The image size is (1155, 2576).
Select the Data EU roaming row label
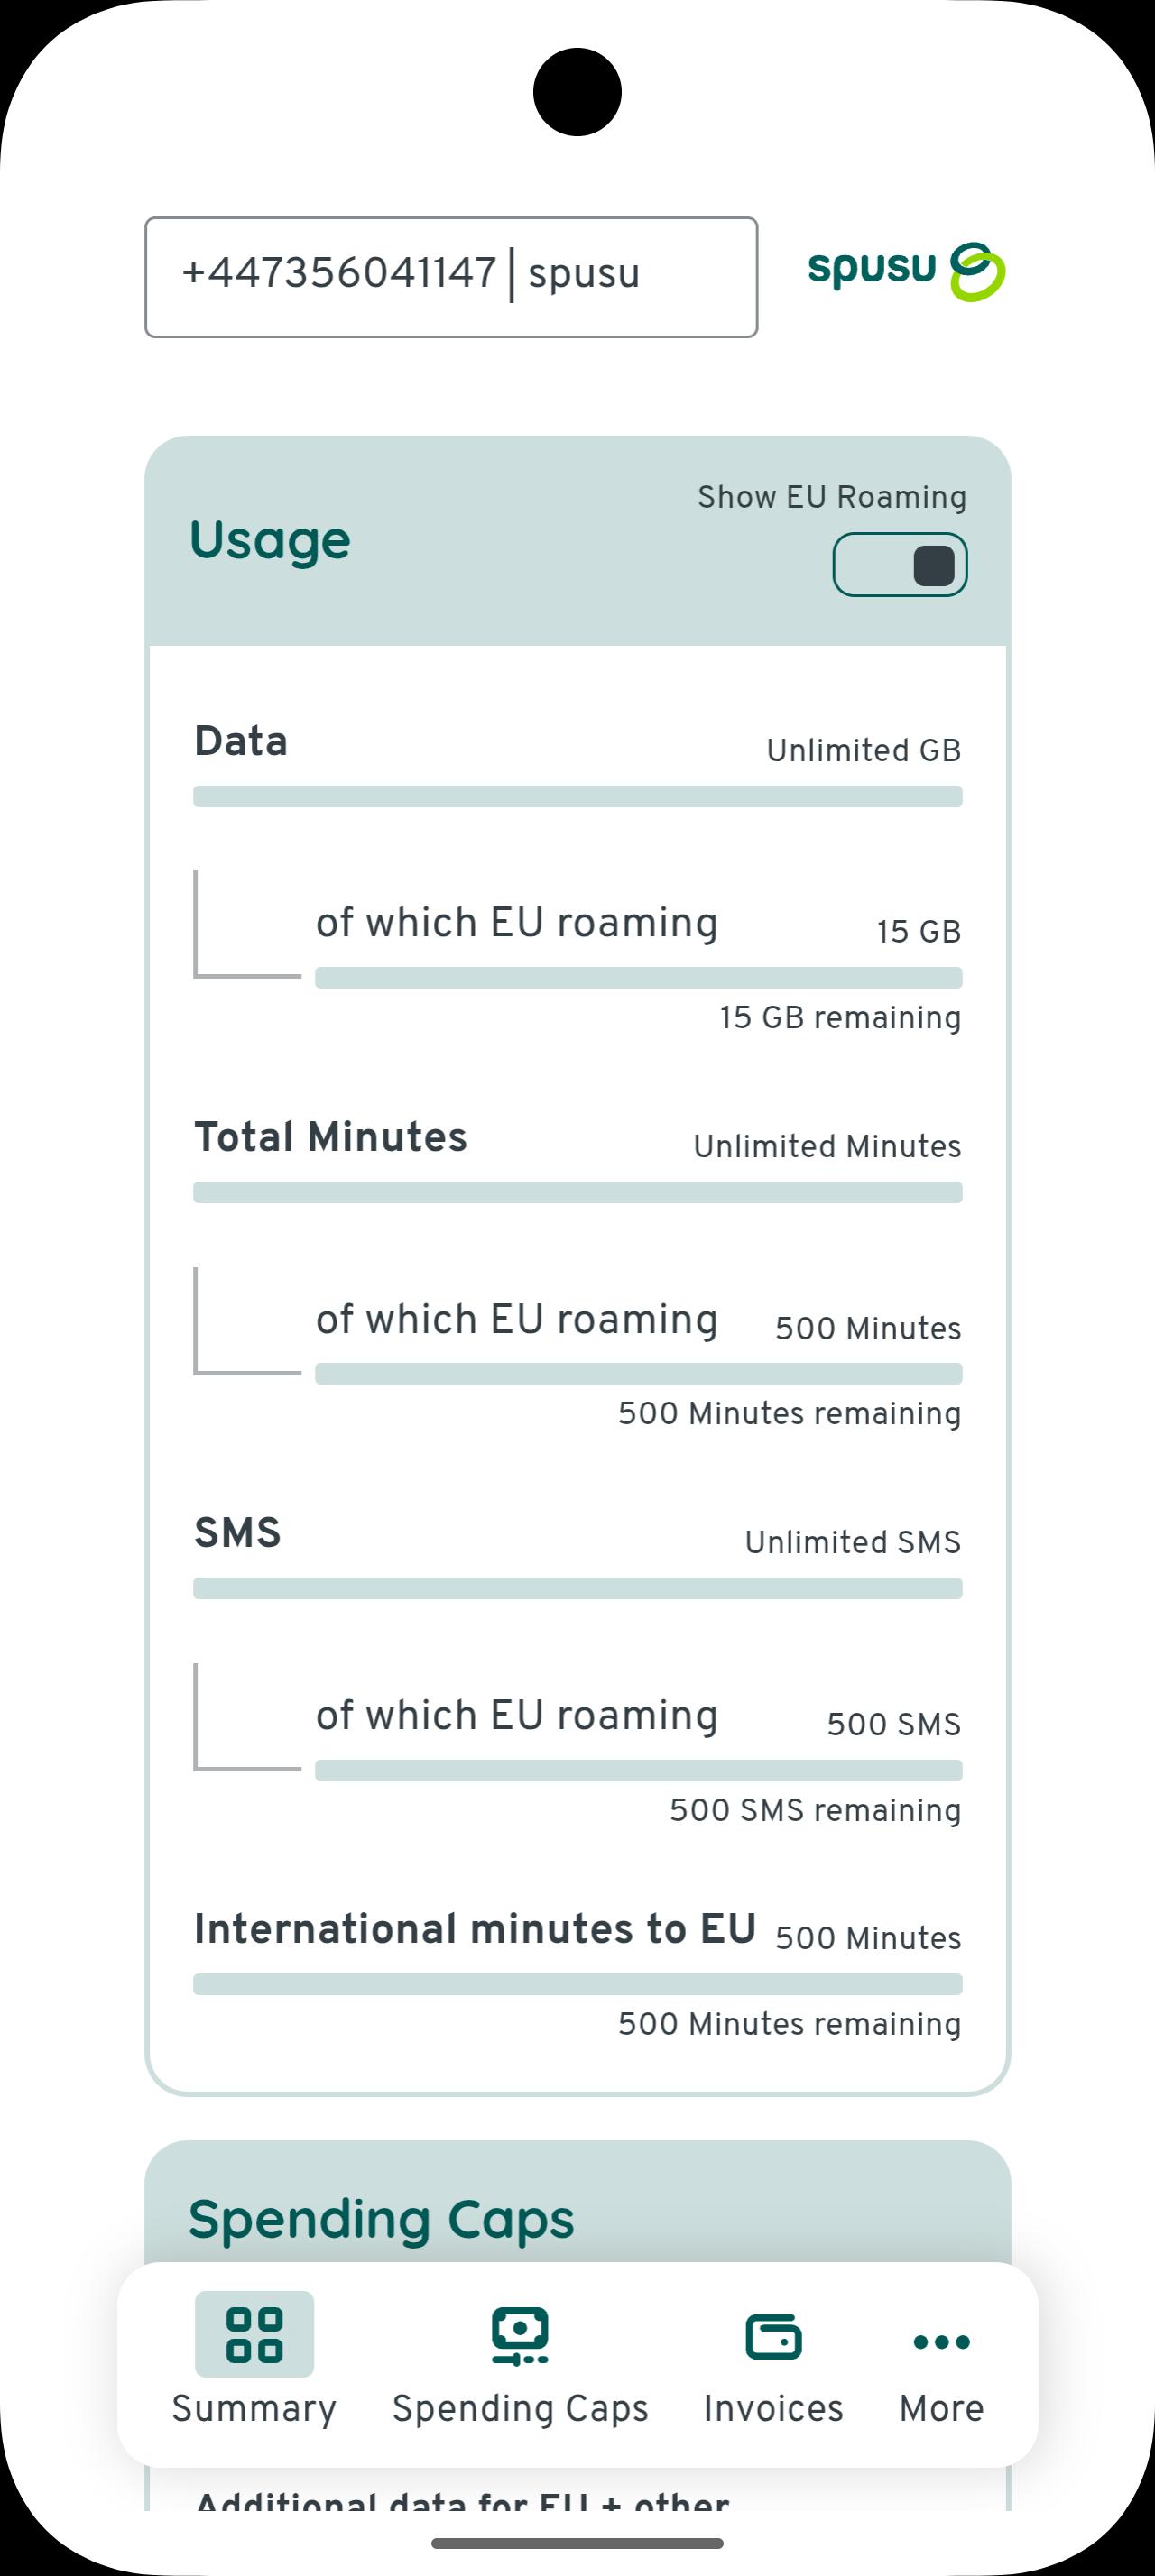point(517,922)
